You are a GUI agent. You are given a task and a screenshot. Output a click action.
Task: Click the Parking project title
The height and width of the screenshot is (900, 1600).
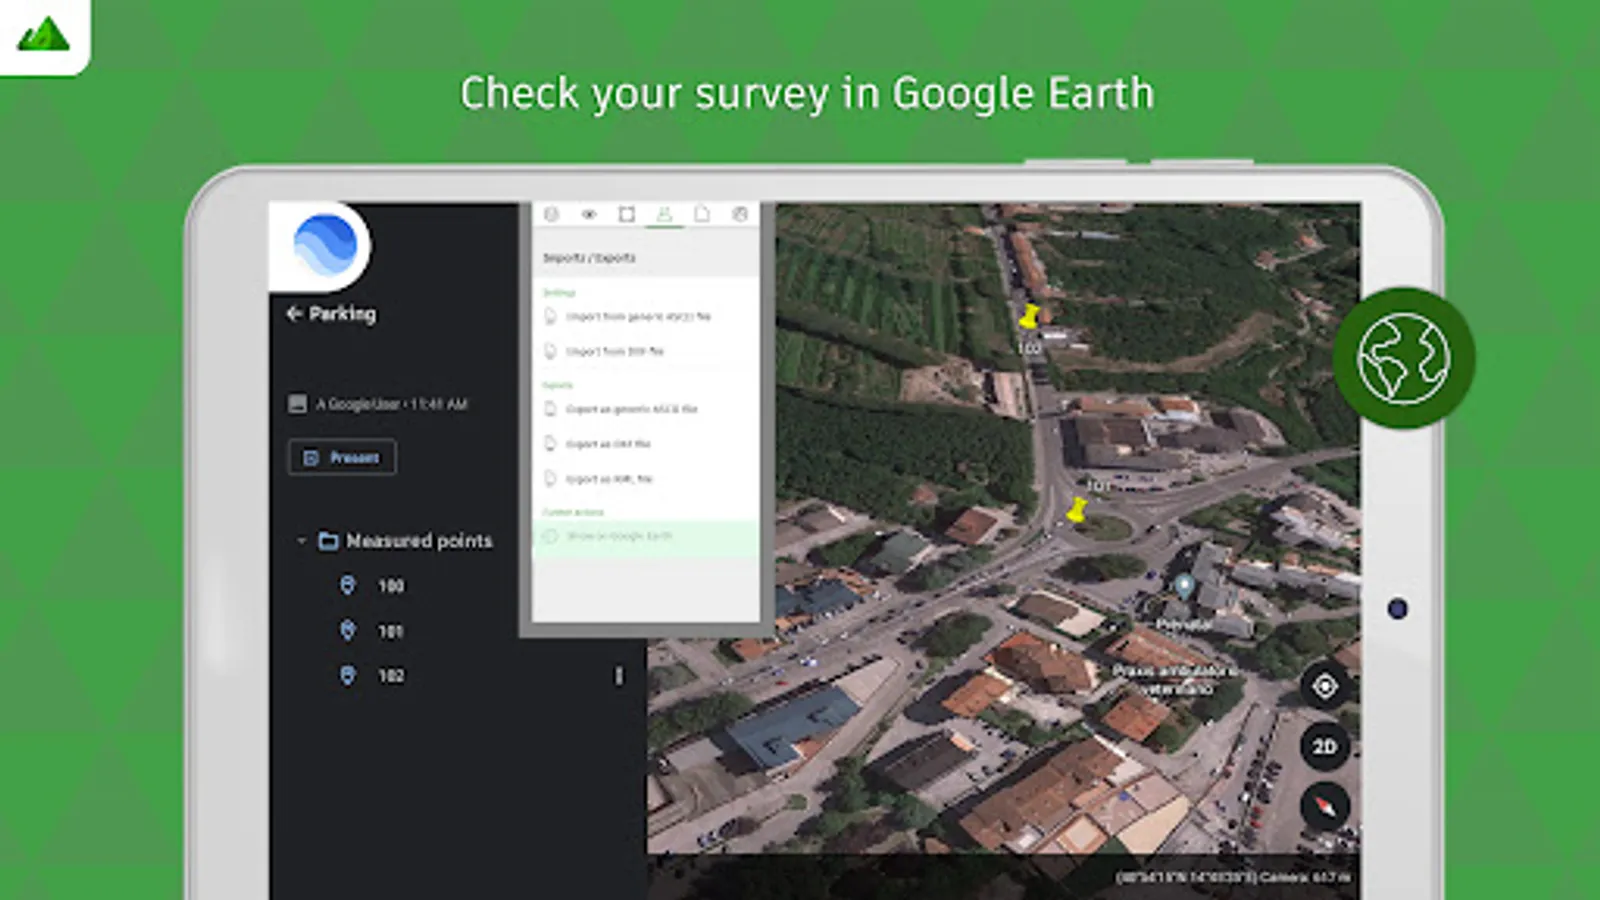click(x=342, y=313)
